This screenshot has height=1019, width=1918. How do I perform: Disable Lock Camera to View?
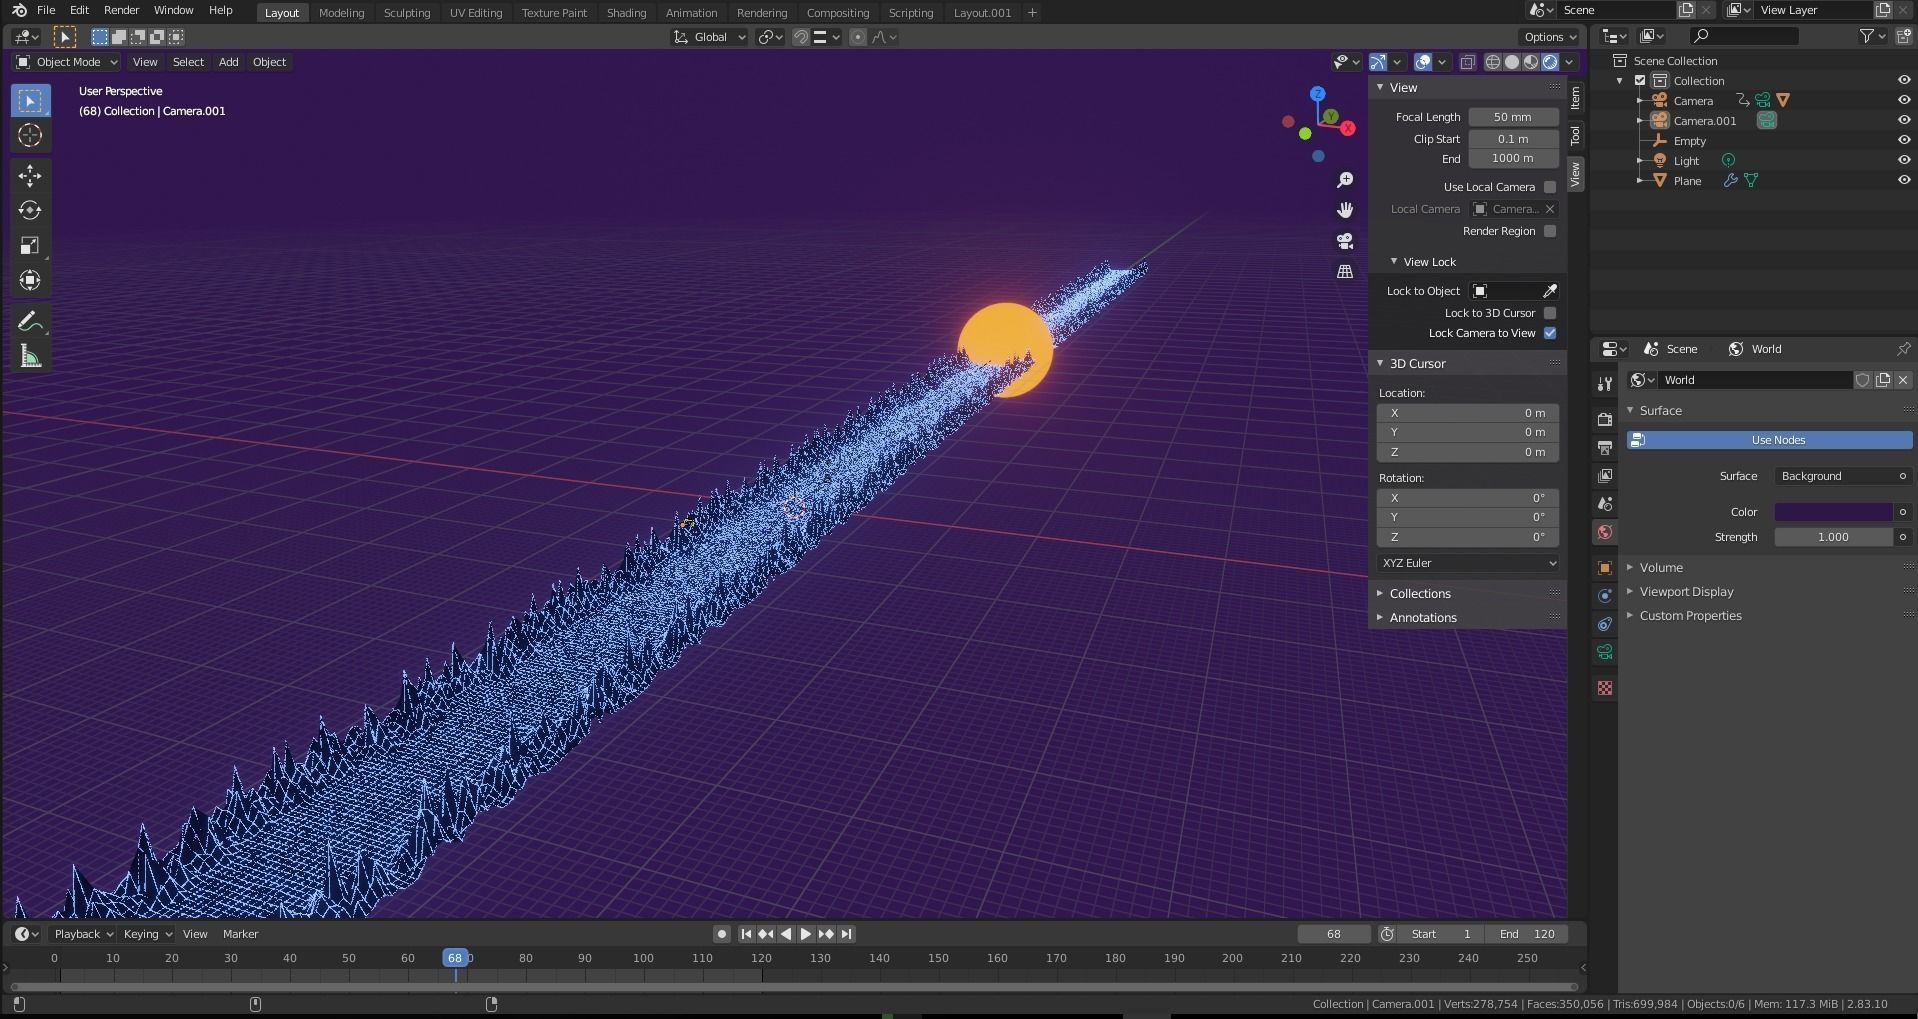[x=1549, y=333]
